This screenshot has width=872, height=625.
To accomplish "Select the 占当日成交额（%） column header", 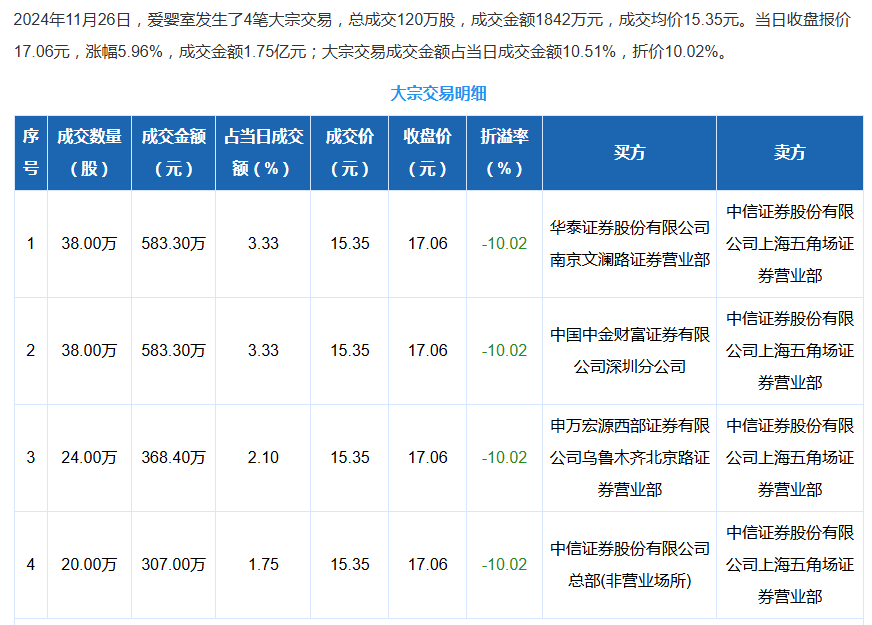I will click(x=263, y=153).
